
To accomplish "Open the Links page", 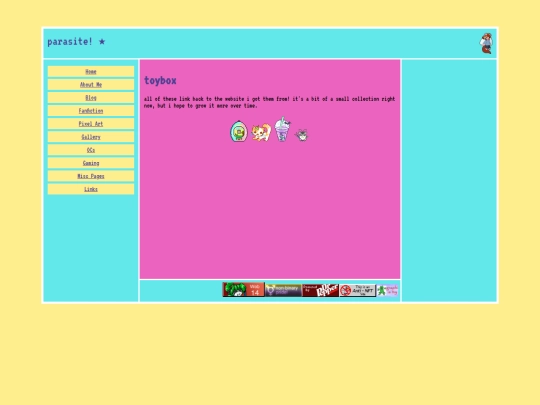I will coord(91,189).
